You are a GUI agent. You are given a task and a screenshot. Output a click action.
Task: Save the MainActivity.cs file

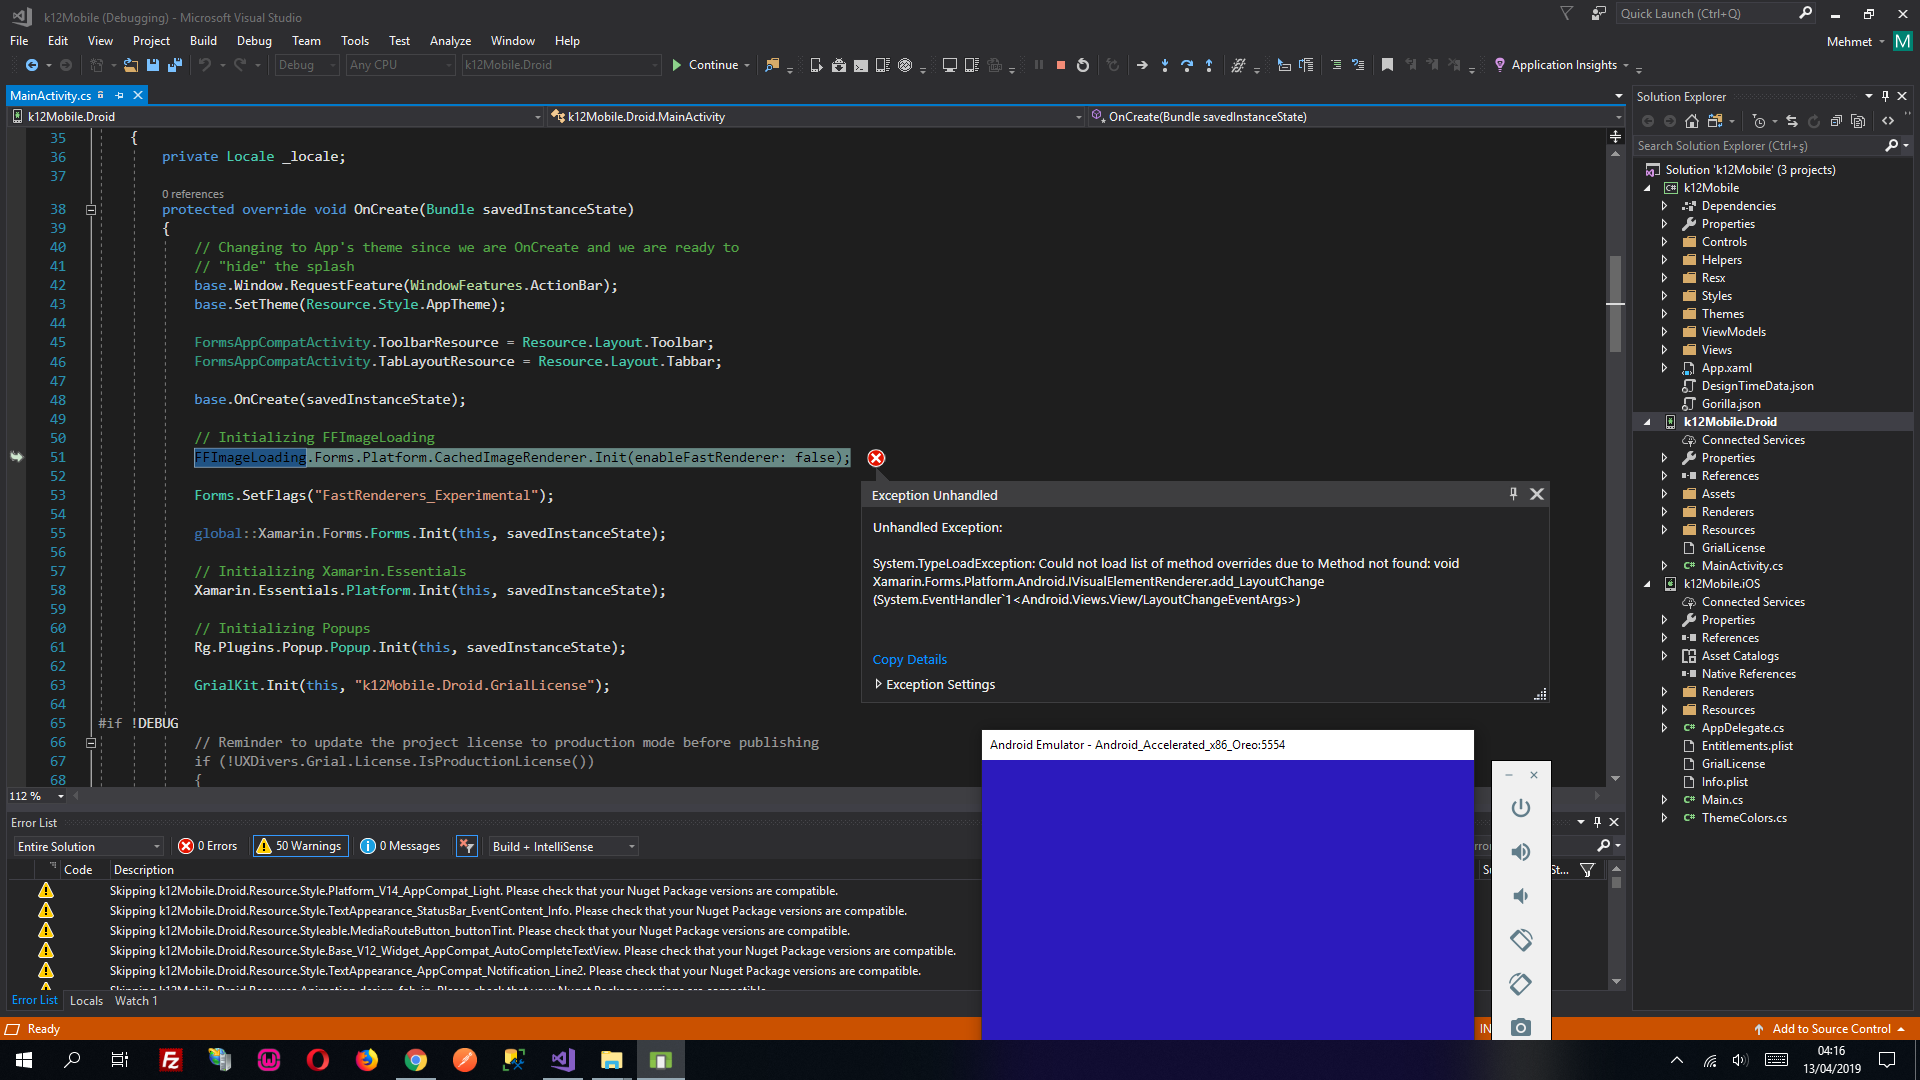tap(153, 65)
